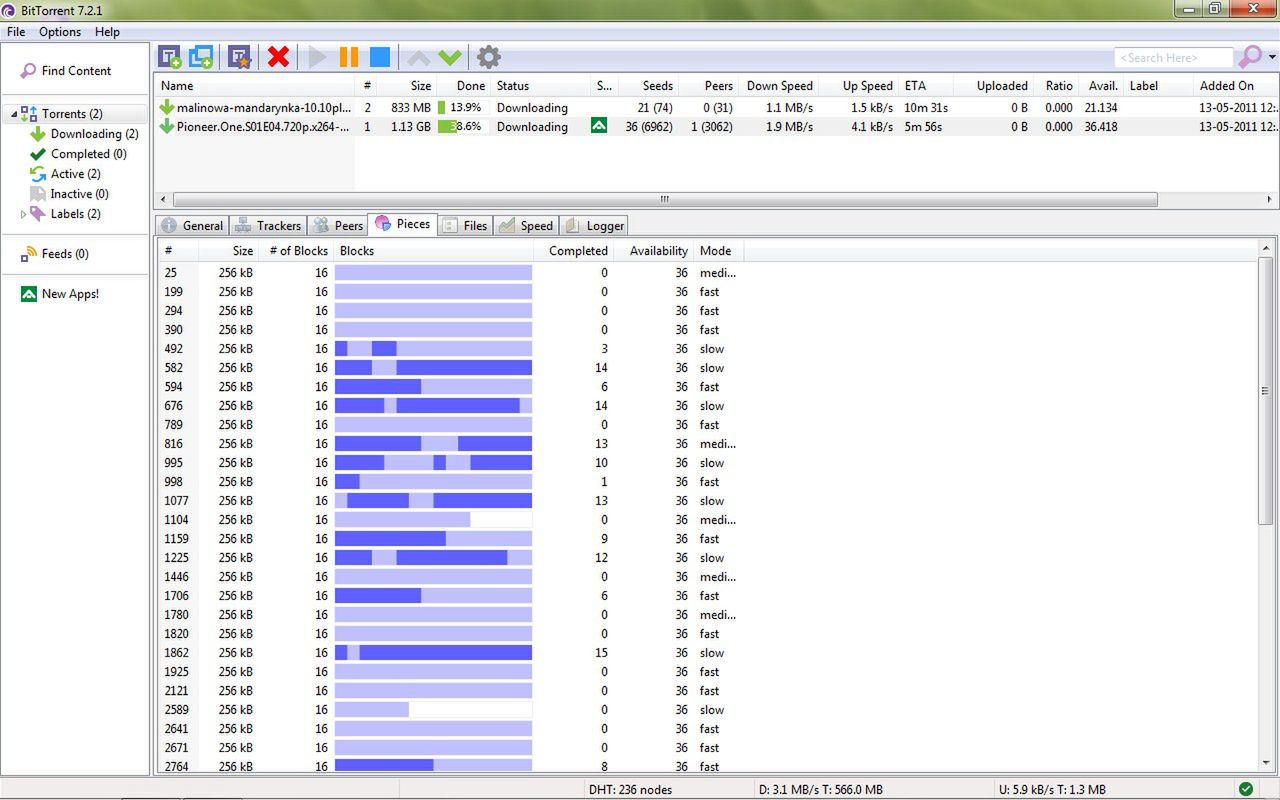1280x800 pixels.
Task: Remove the selected torrent with red X
Action: coord(278,57)
